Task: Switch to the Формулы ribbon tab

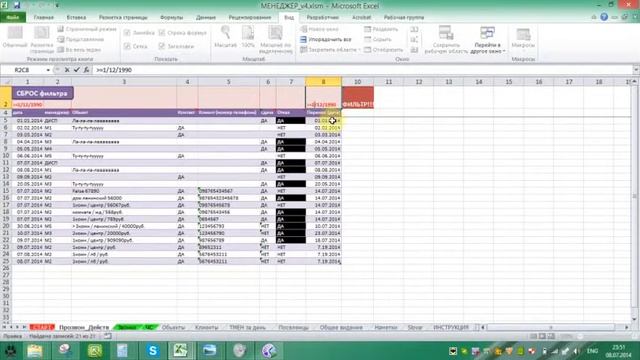Action: [171, 18]
